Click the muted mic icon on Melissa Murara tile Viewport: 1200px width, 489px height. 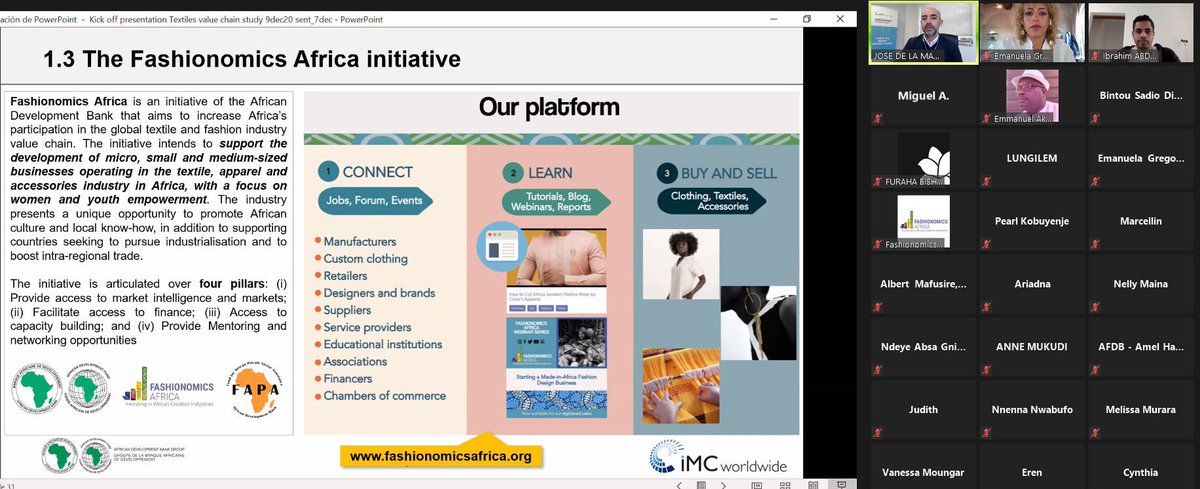coord(1094,433)
